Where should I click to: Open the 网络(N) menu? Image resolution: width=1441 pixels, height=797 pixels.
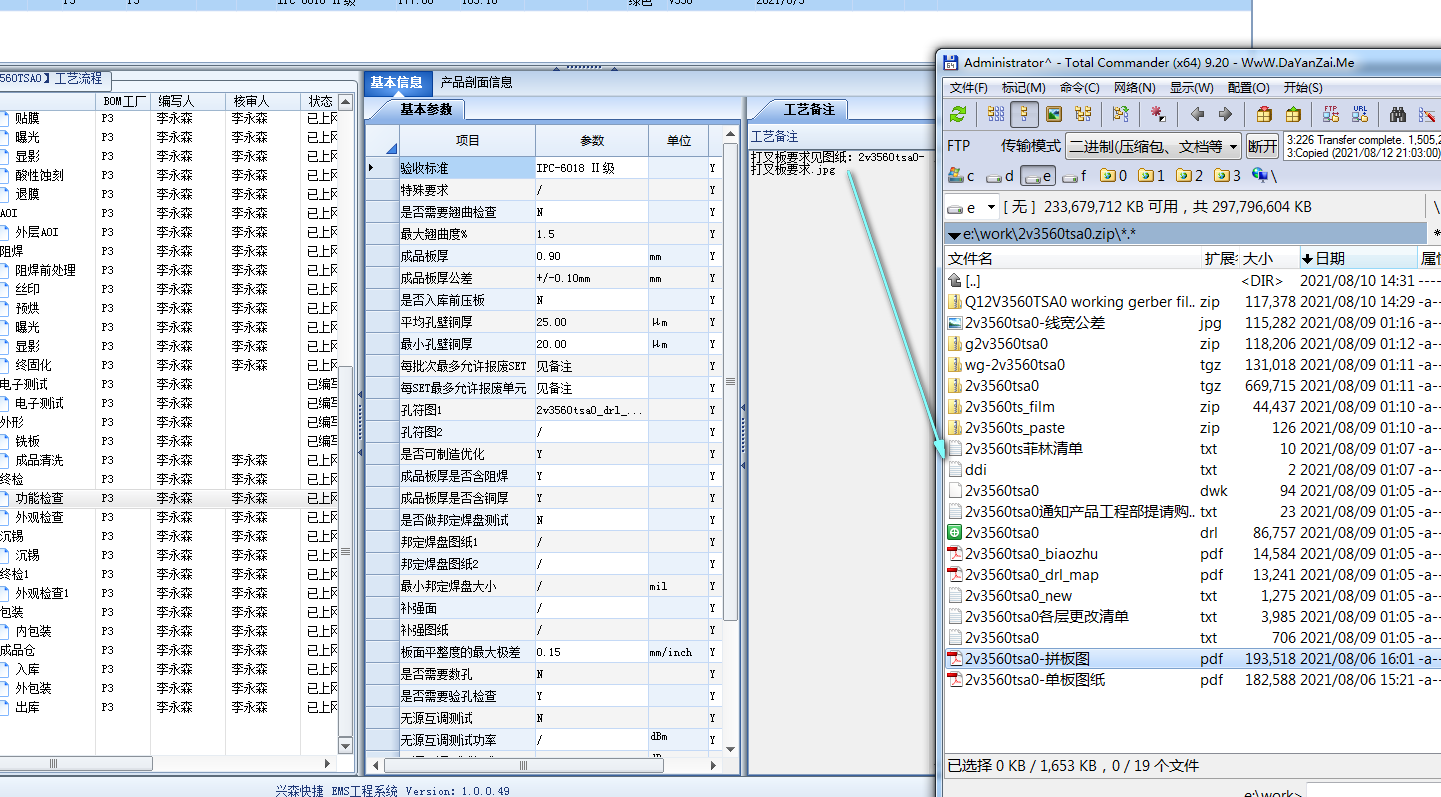1135,88
